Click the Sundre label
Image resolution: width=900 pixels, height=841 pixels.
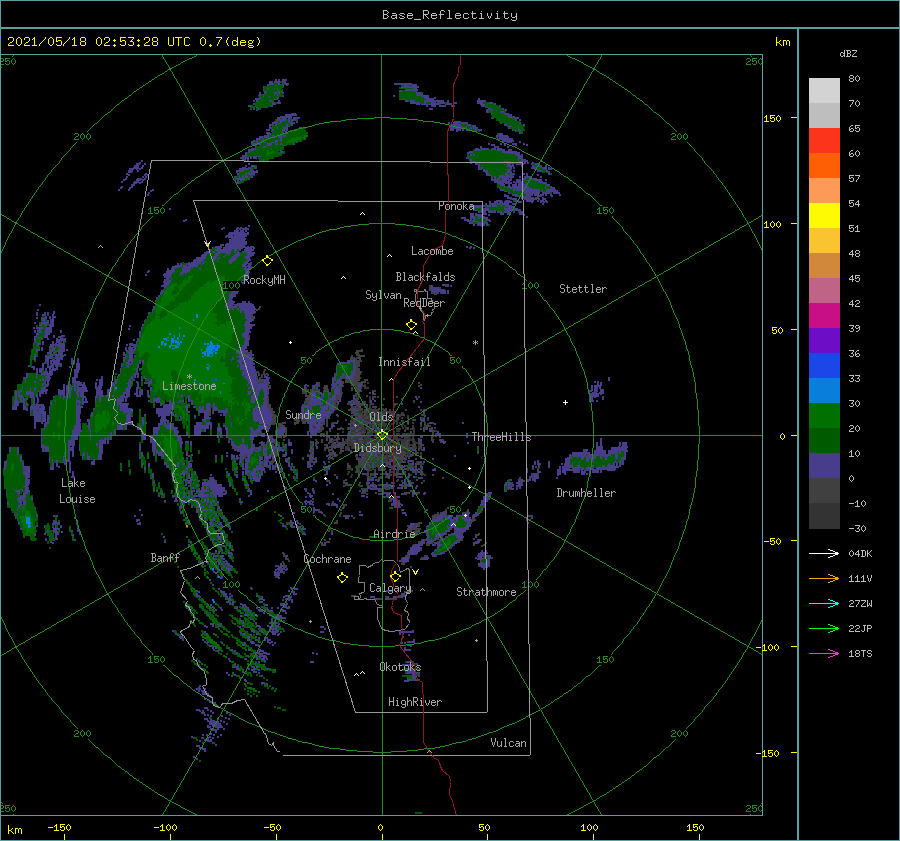[303, 414]
